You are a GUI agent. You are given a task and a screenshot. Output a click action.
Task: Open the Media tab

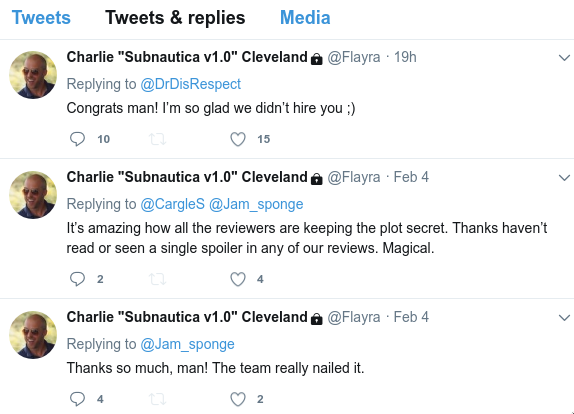(x=305, y=18)
